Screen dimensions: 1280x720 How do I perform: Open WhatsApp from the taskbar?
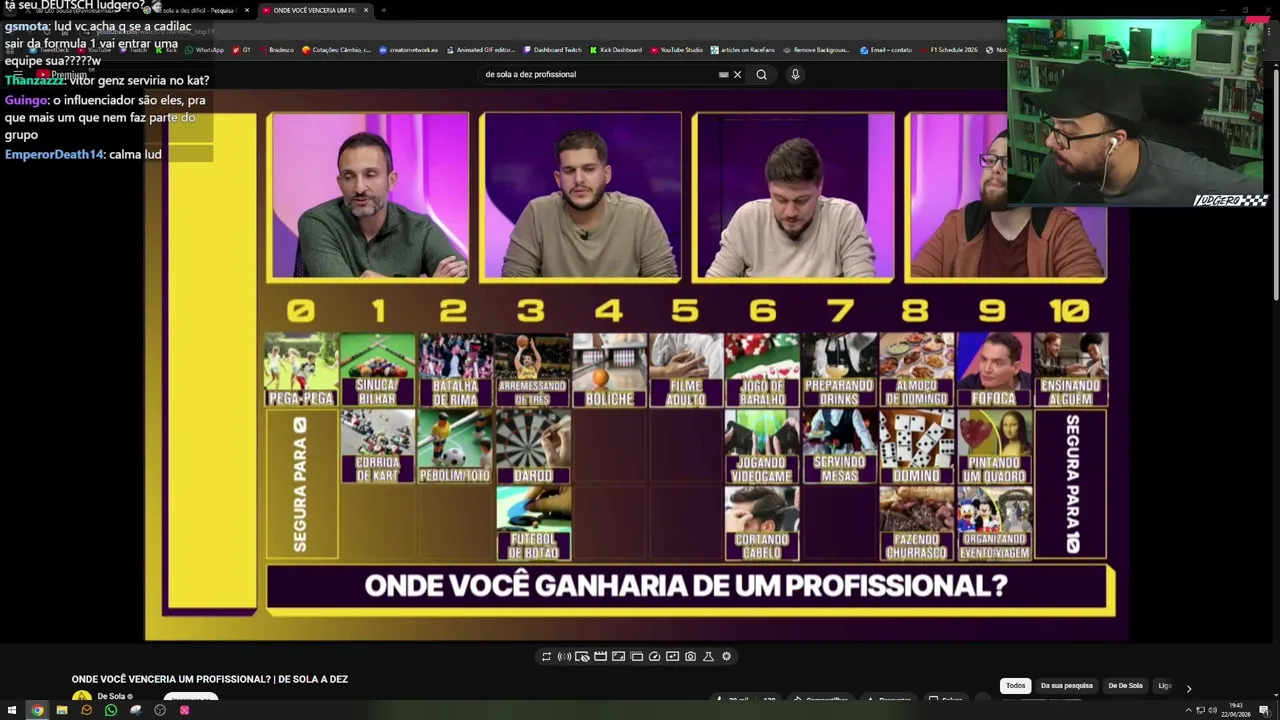tap(111, 710)
